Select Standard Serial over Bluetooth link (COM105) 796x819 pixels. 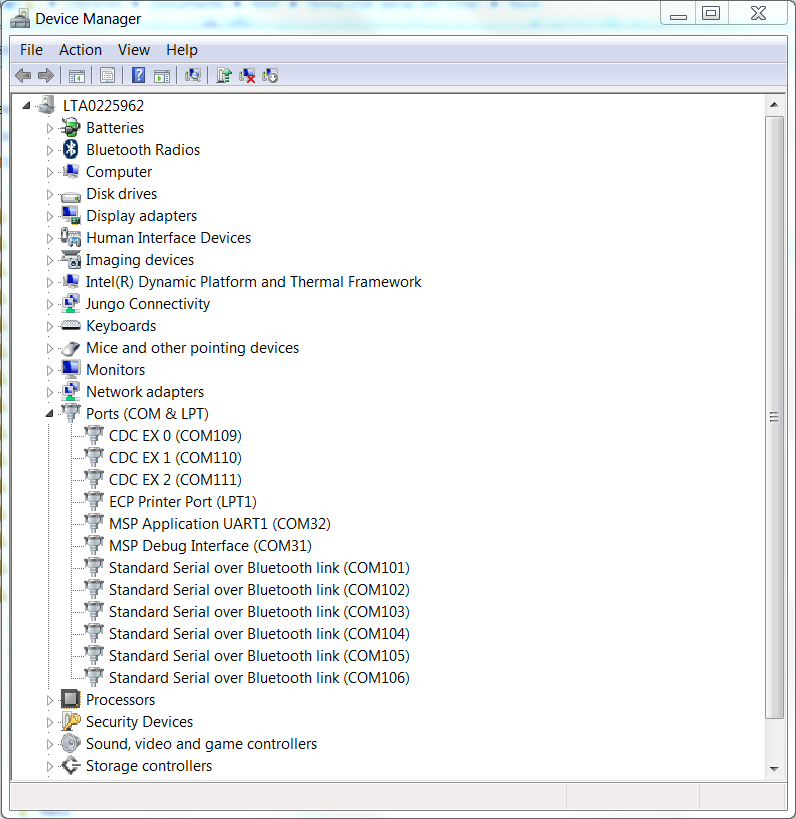[259, 656]
